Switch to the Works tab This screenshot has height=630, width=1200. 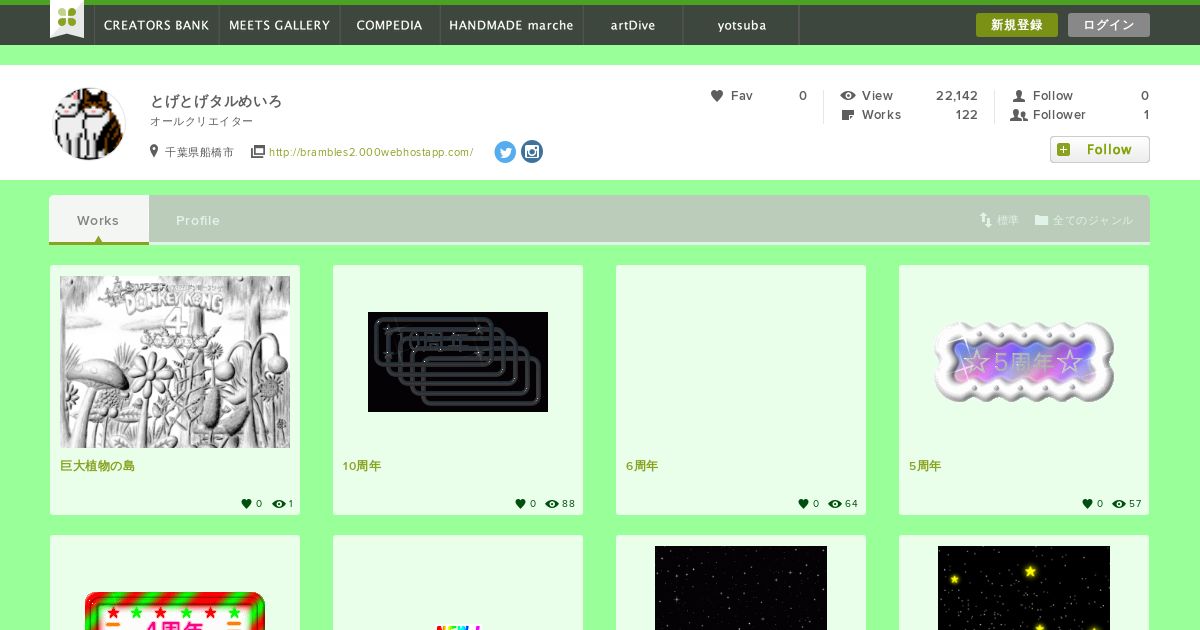tap(98, 220)
